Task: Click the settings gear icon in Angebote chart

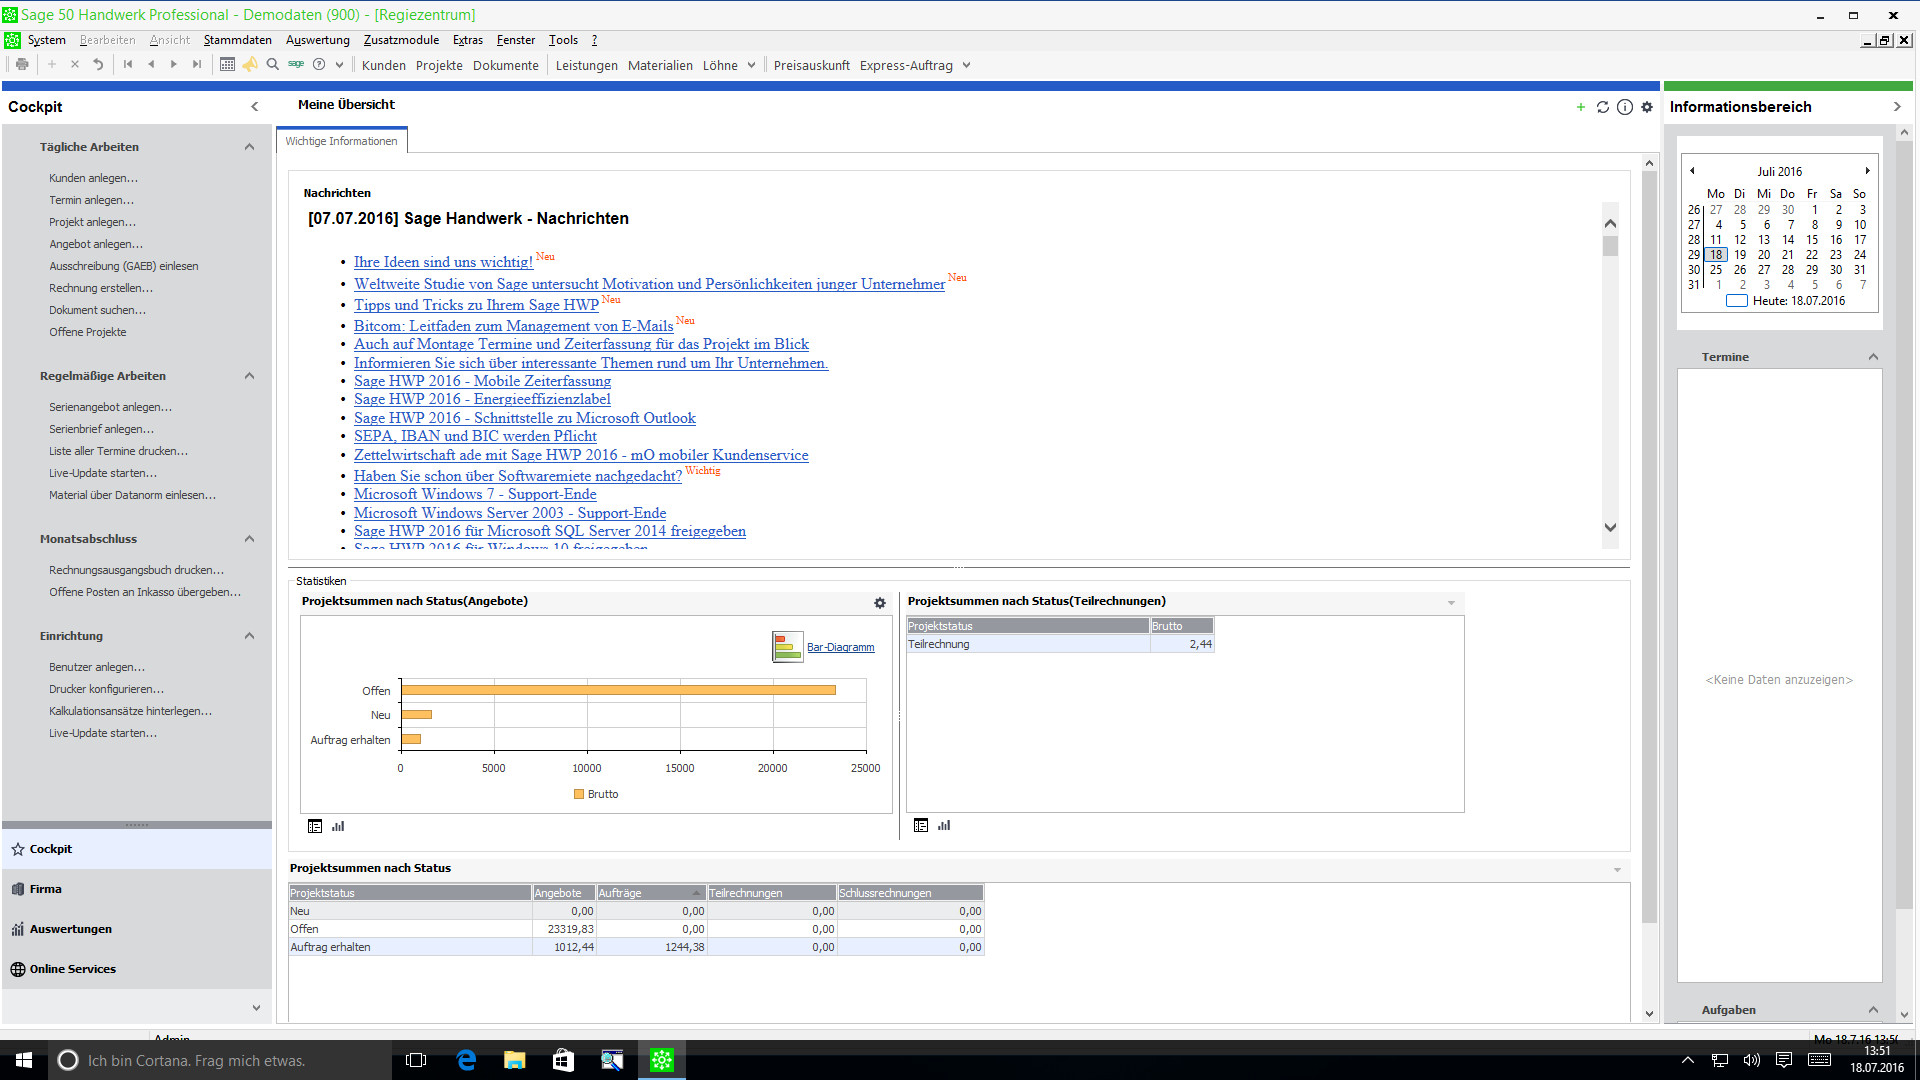Action: tap(880, 601)
